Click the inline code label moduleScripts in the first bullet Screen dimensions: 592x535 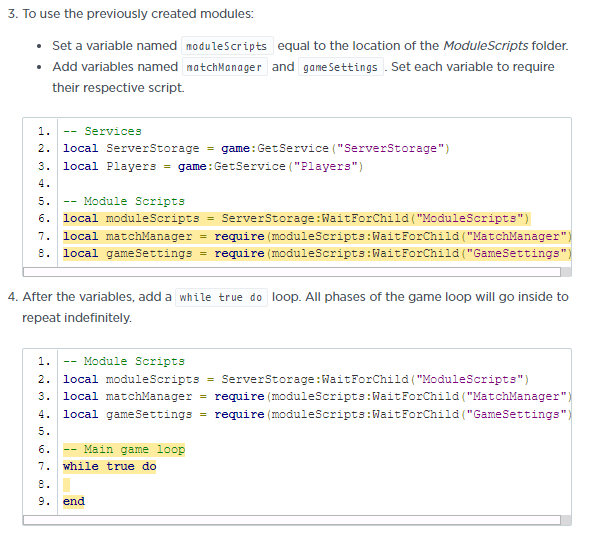pyautogui.click(x=227, y=46)
